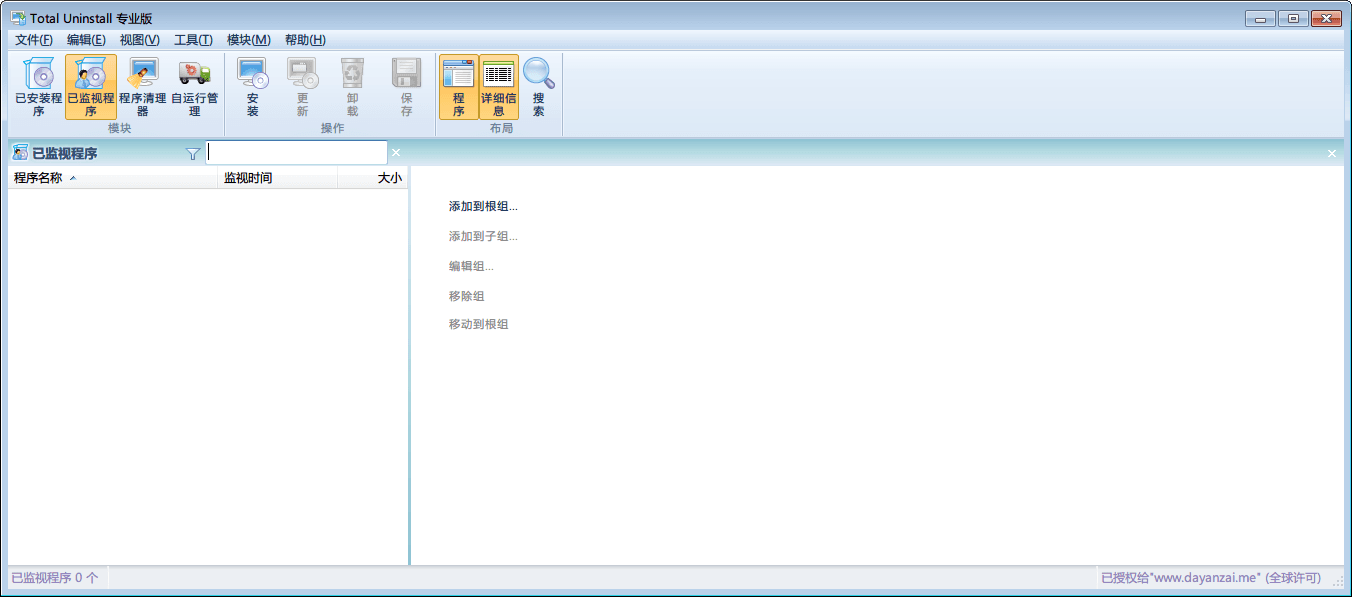Screen dimensions: 1352x597
Task: Click inside the filter search box
Action: pyautogui.click(x=296, y=152)
